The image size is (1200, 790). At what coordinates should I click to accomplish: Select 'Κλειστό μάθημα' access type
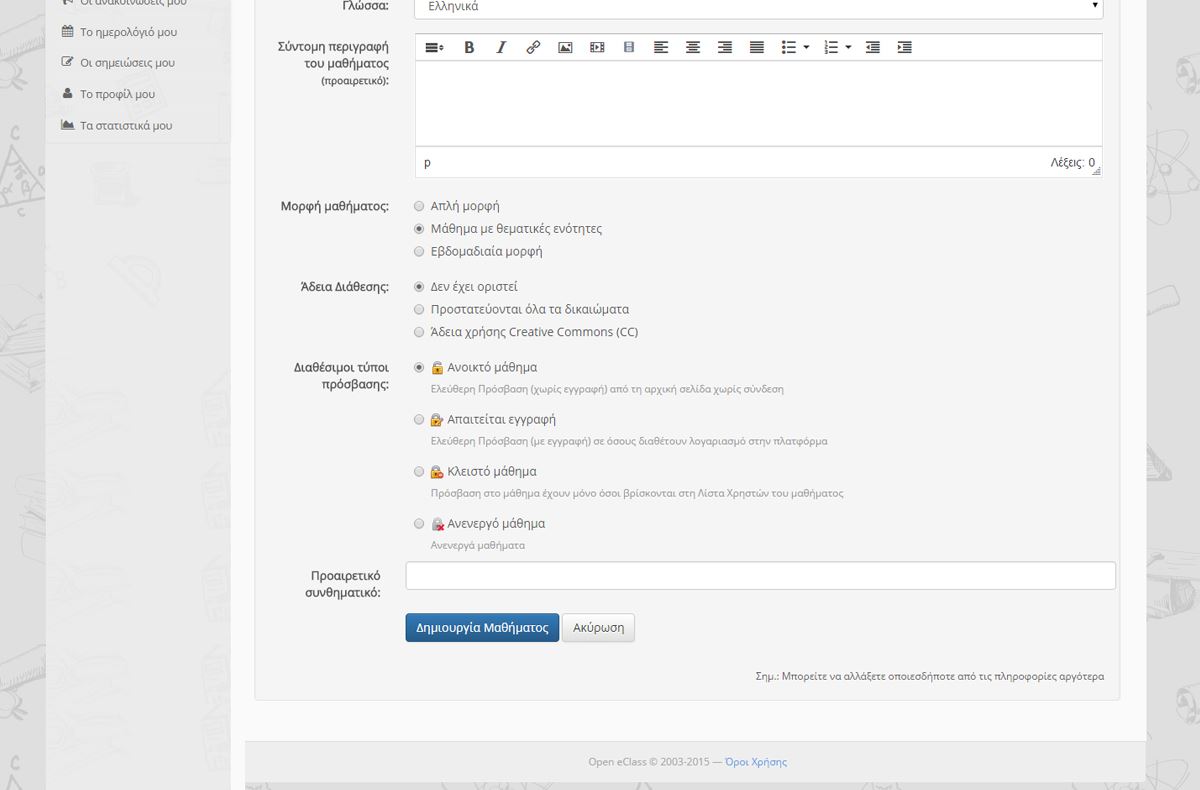click(420, 472)
